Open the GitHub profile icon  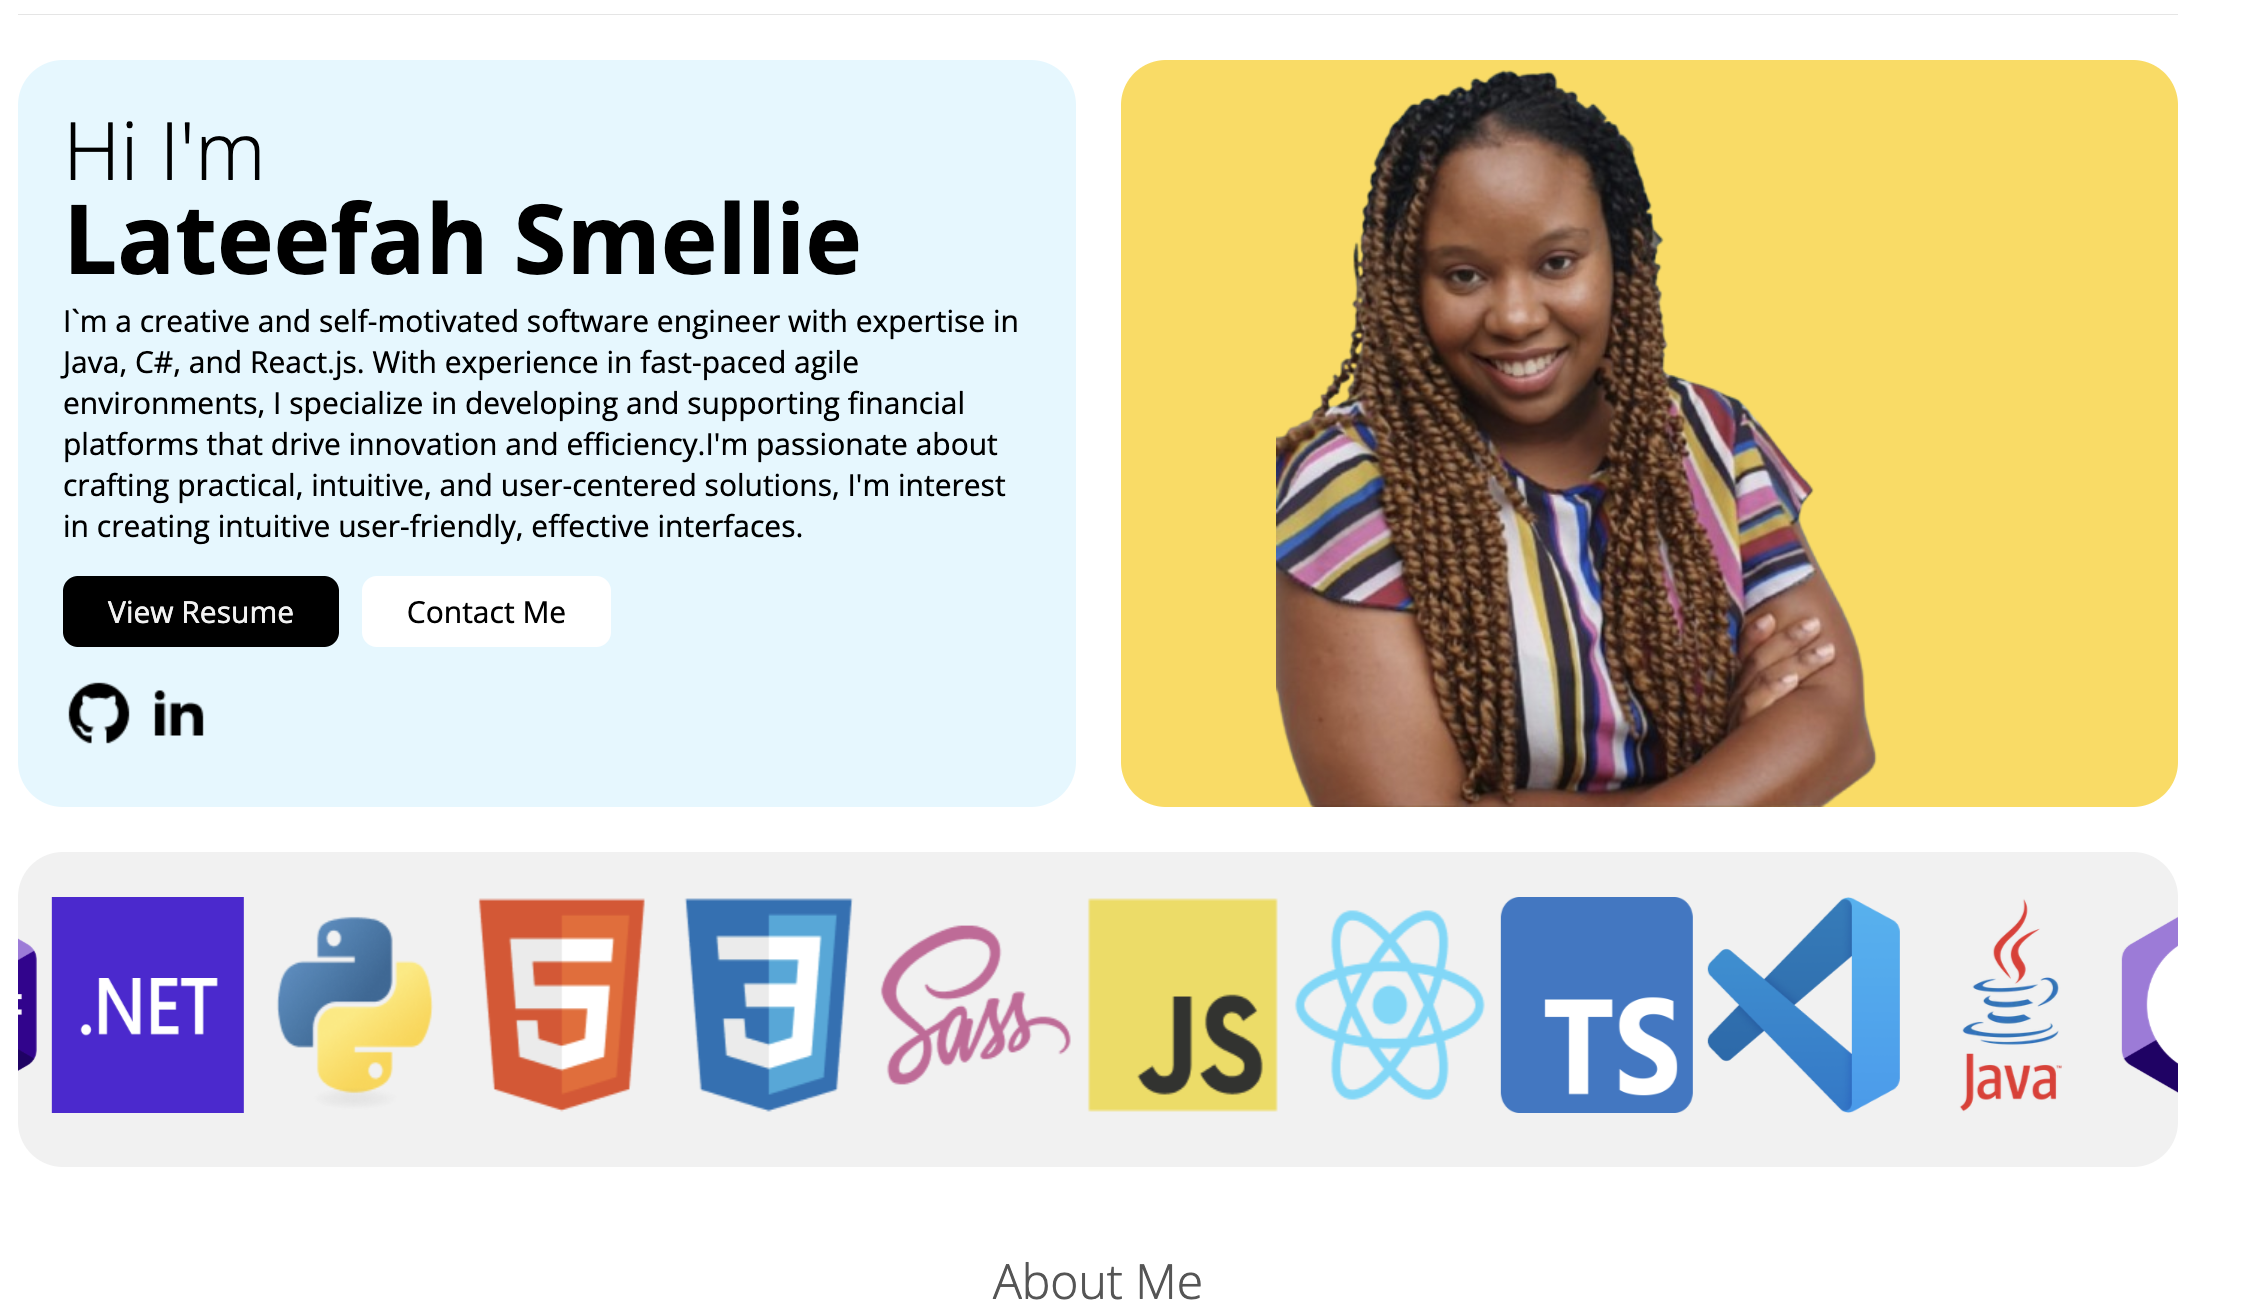pyautogui.click(x=98, y=713)
